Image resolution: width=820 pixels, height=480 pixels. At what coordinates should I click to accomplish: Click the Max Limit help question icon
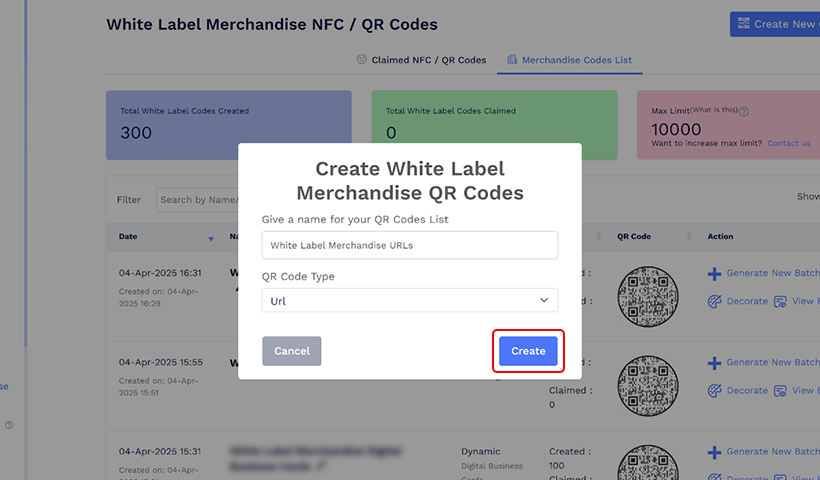pyautogui.click(x=744, y=112)
